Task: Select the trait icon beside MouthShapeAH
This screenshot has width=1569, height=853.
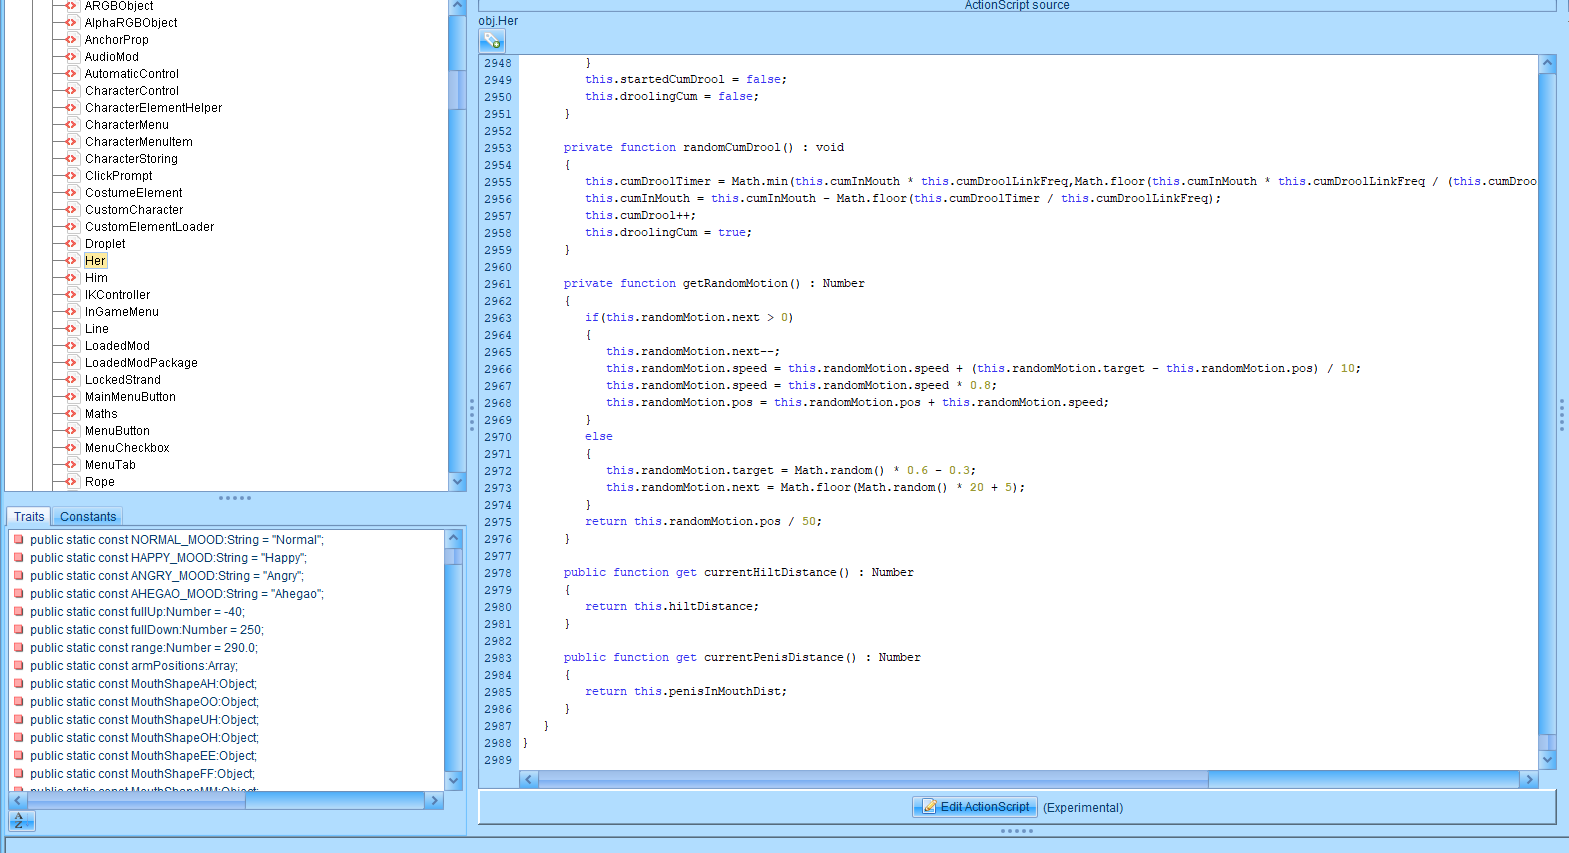Action: tap(19, 684)
